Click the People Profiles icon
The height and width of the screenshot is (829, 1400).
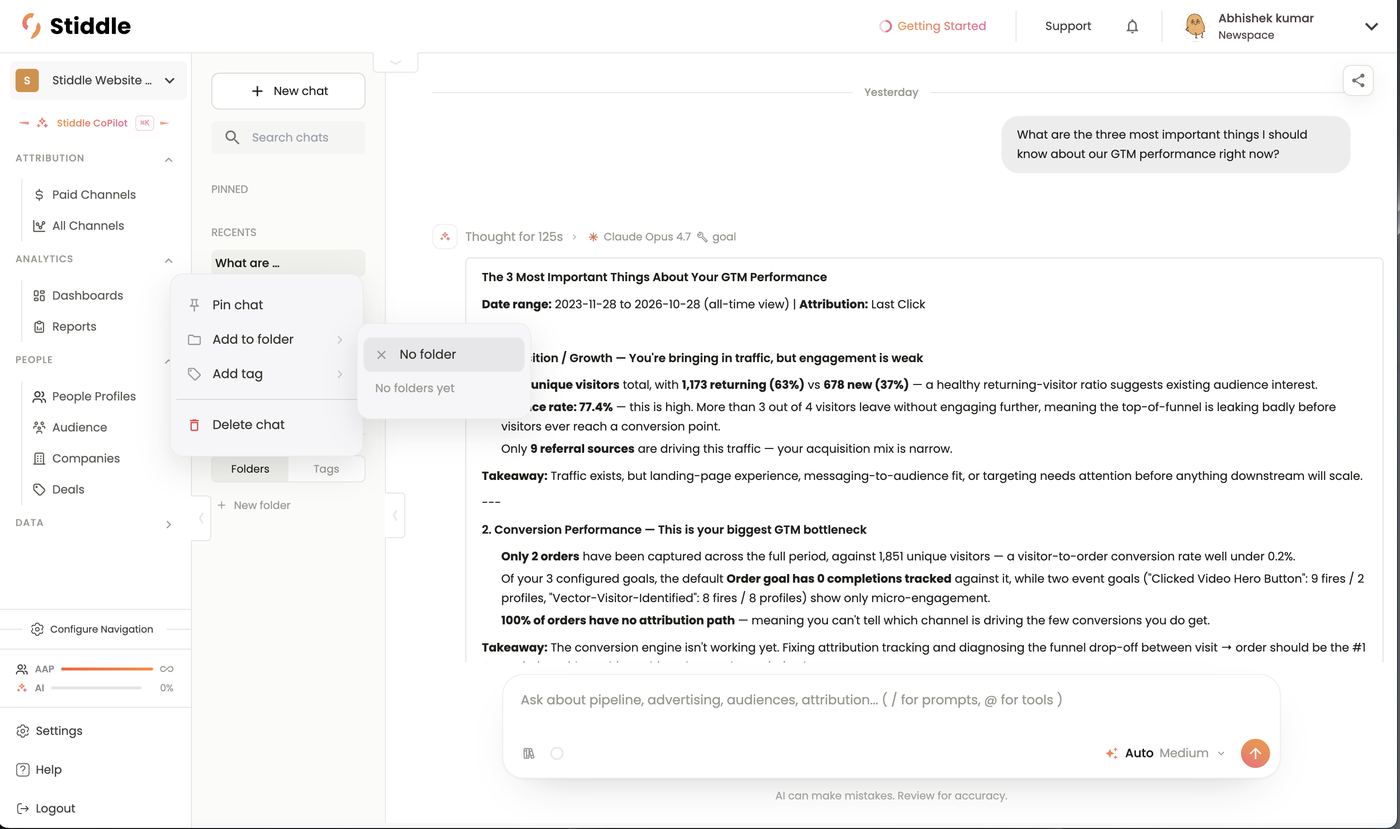(39, 397)
